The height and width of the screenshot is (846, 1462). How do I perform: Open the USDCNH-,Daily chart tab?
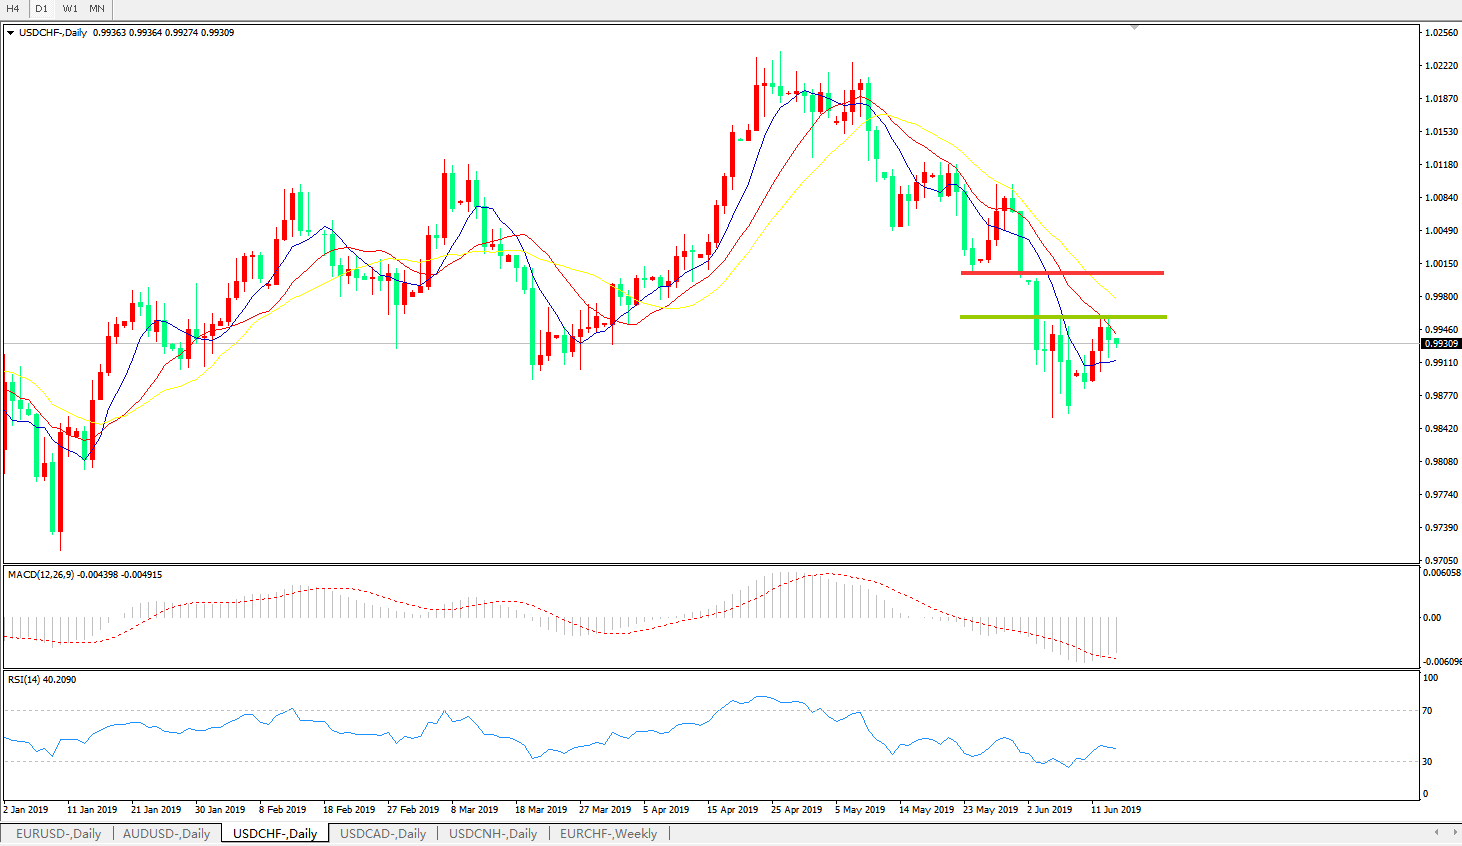point(492,833)
